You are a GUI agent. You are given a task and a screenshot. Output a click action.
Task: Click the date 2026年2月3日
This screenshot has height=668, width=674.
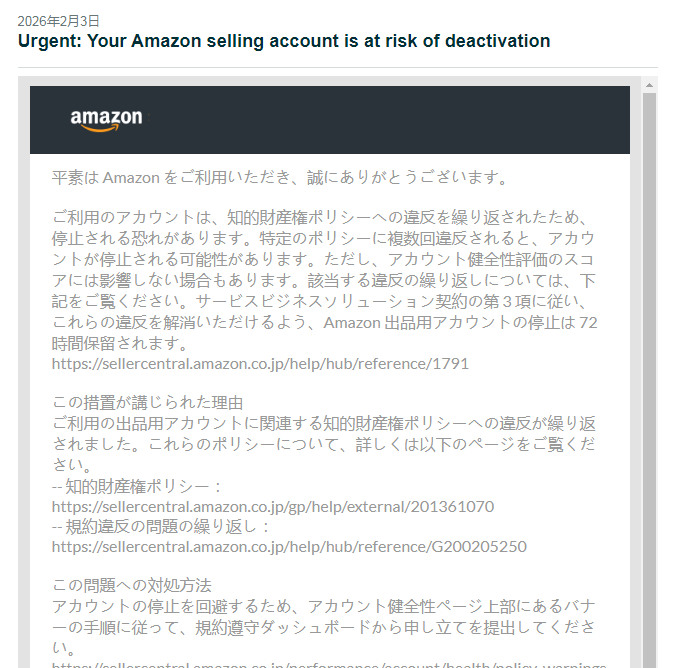click(x=58, y=21)
